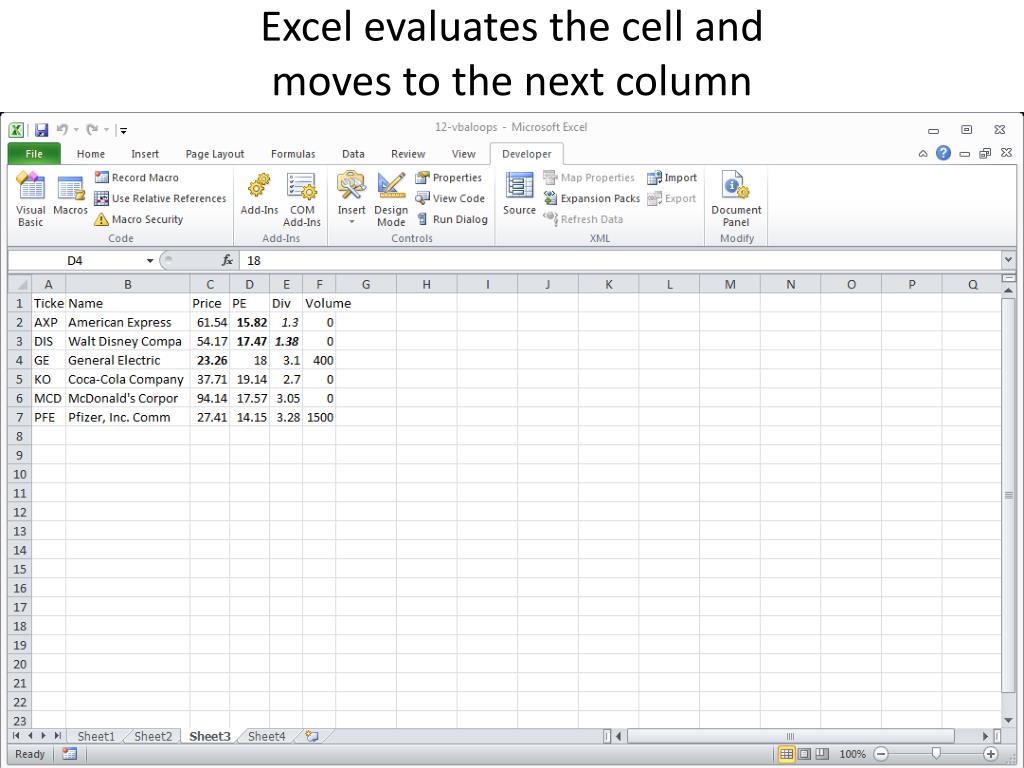
Task: Select column D header
Action: click(x=249, y=284)
